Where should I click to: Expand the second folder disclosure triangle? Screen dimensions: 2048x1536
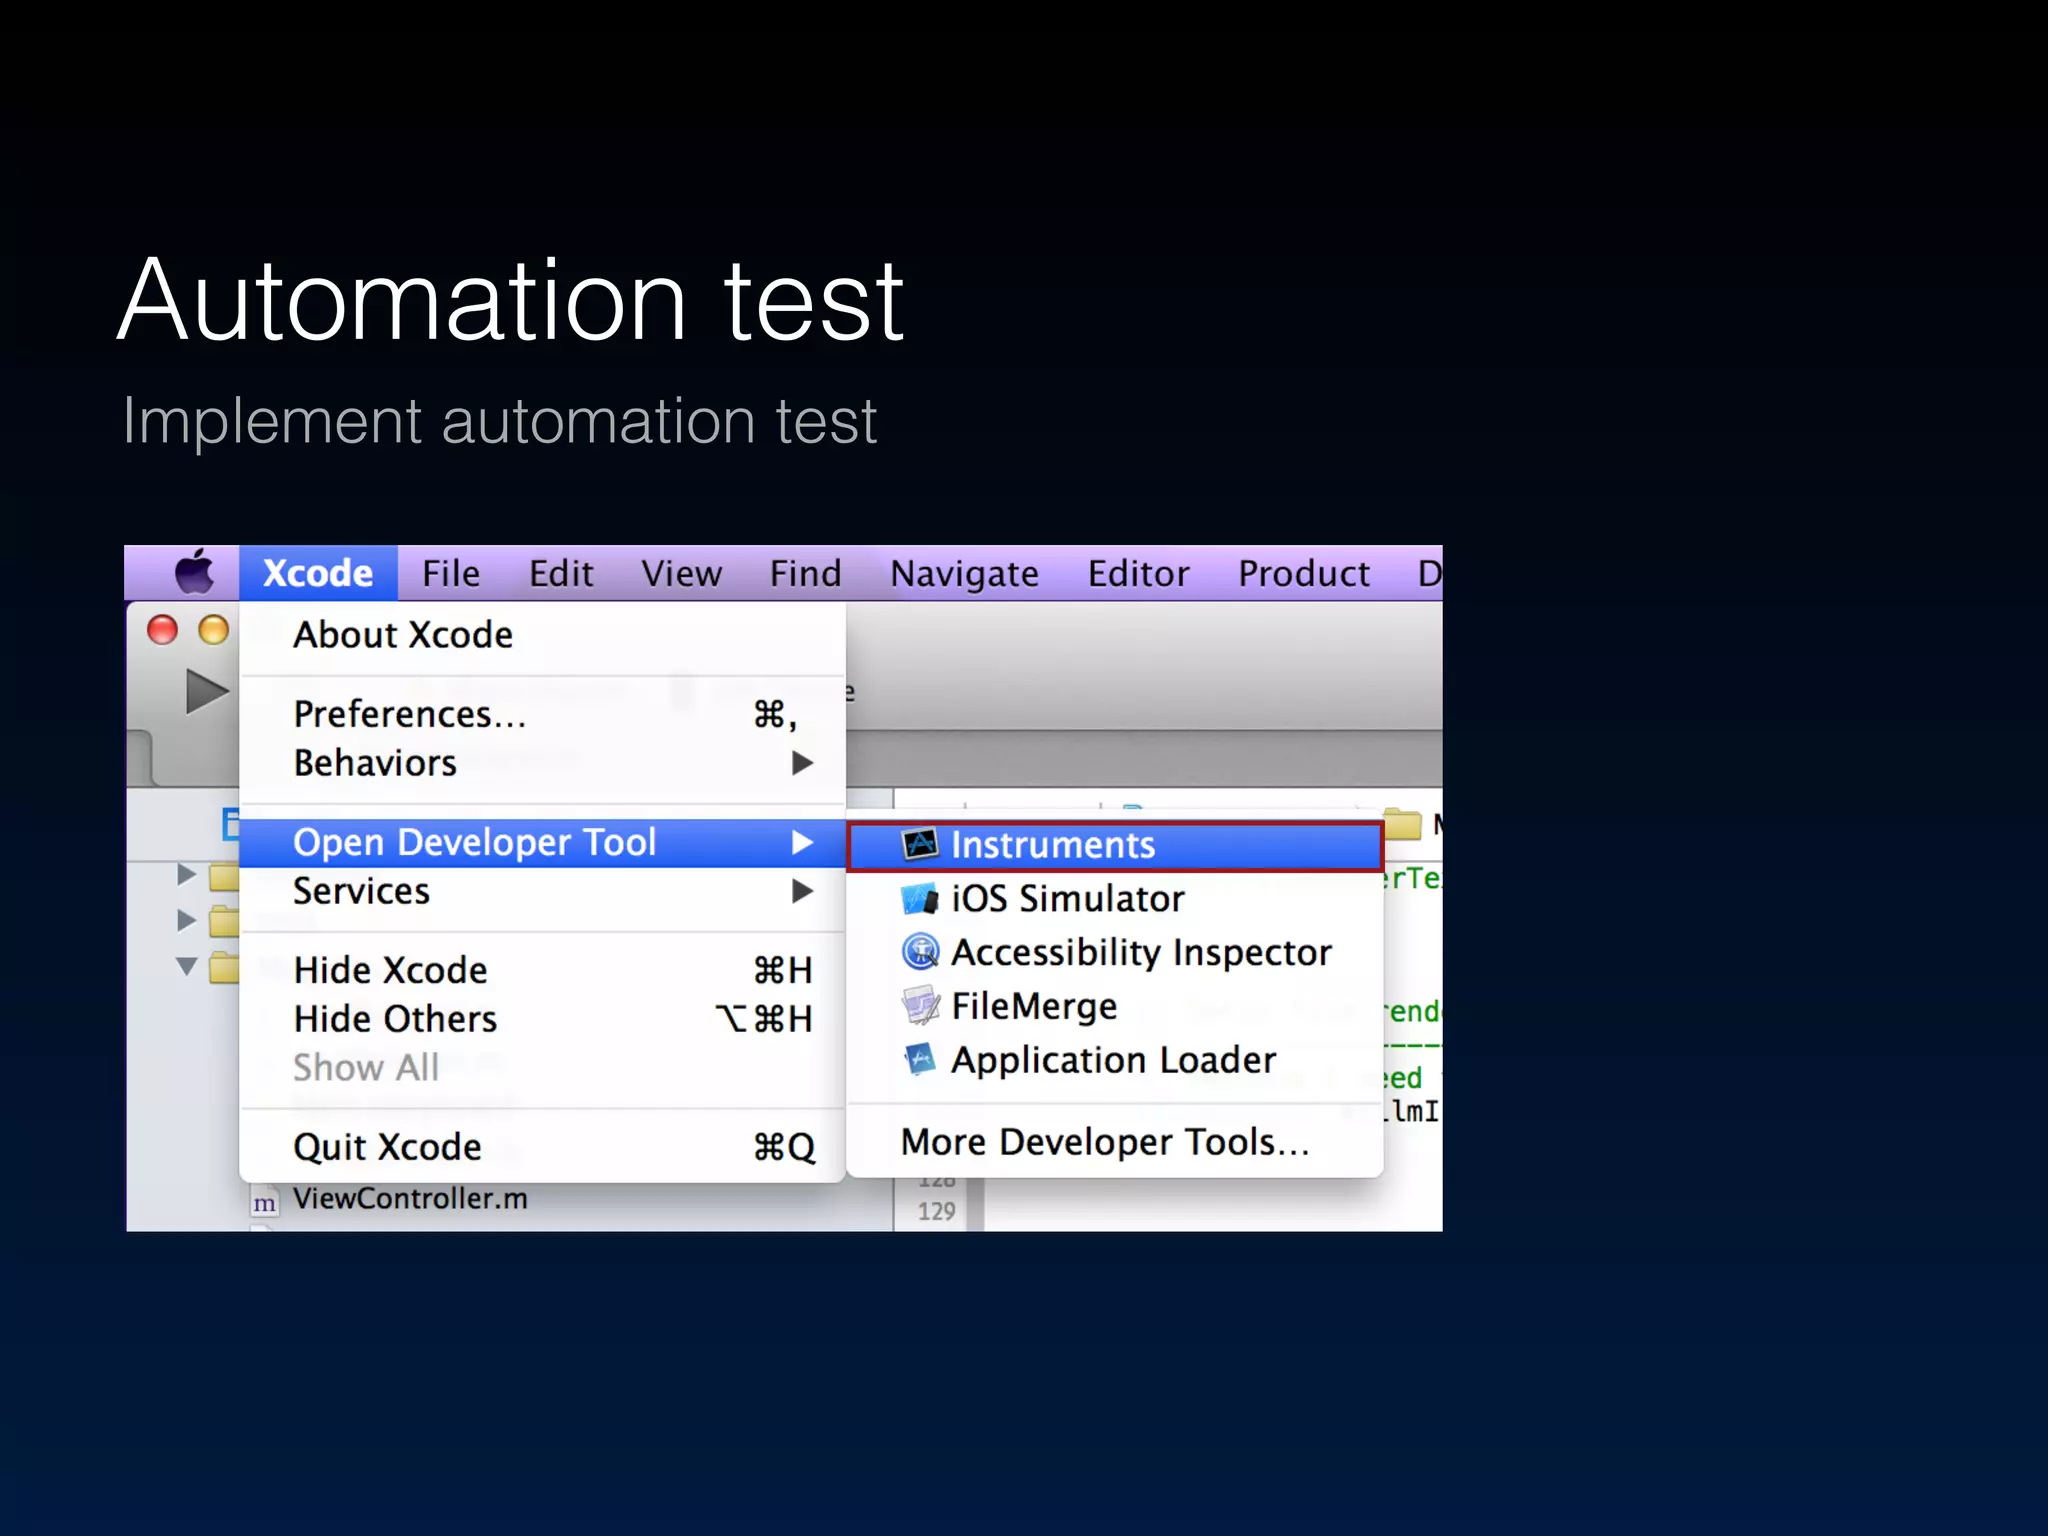pos(186,920)
